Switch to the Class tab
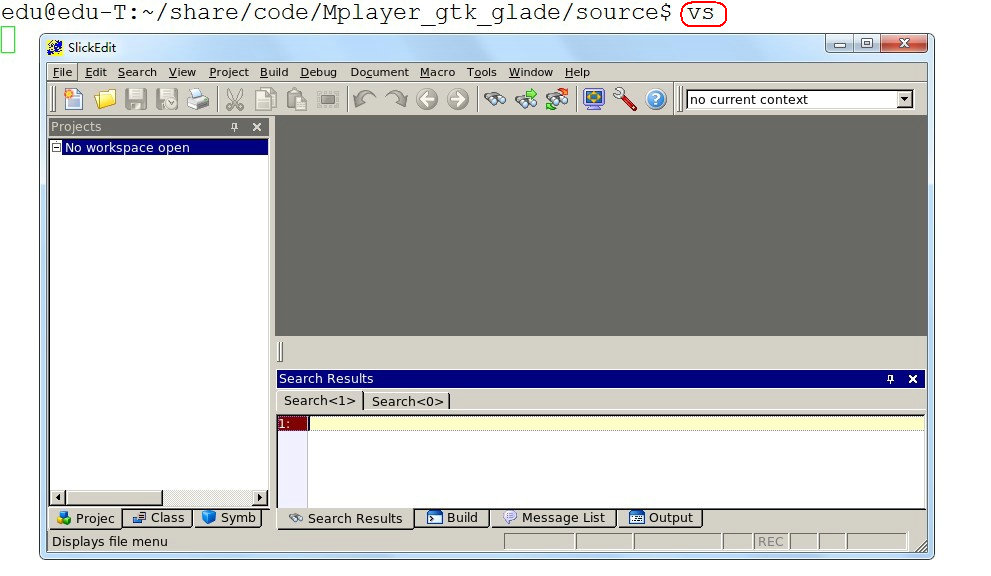This screenshot has width=991, height=576. click(x=158, y=518)
